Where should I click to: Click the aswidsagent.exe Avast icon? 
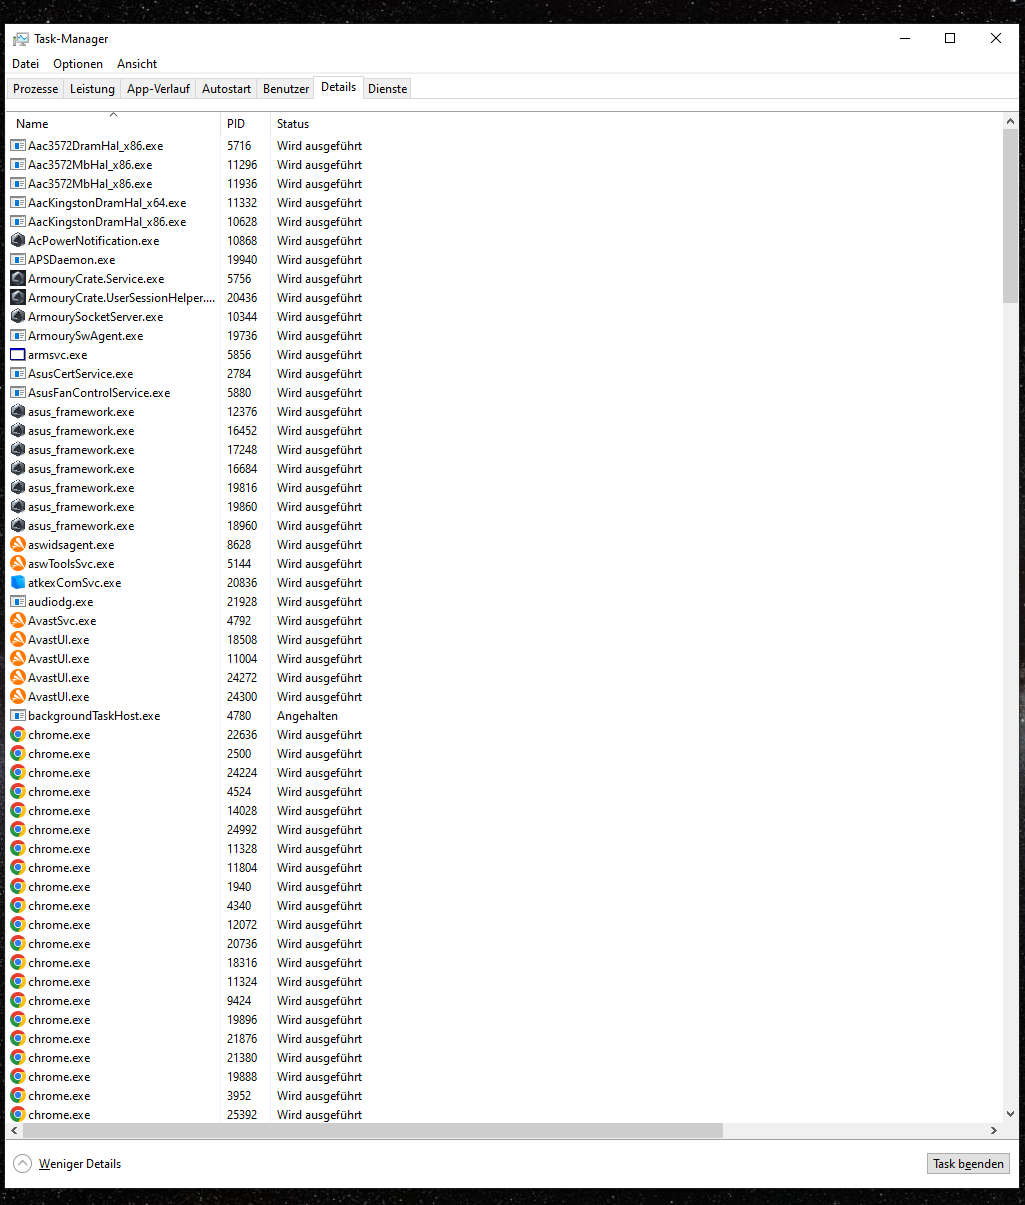pos(18,545)
